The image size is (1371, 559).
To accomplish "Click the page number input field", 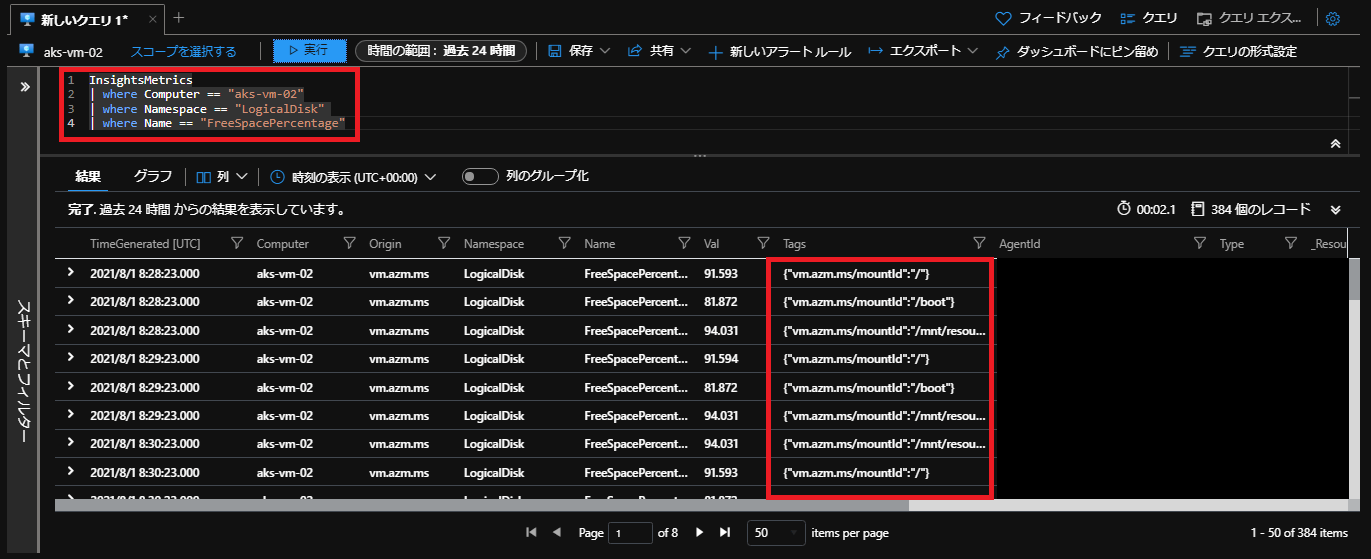I will pyautogui.click(x=630, y=533).
